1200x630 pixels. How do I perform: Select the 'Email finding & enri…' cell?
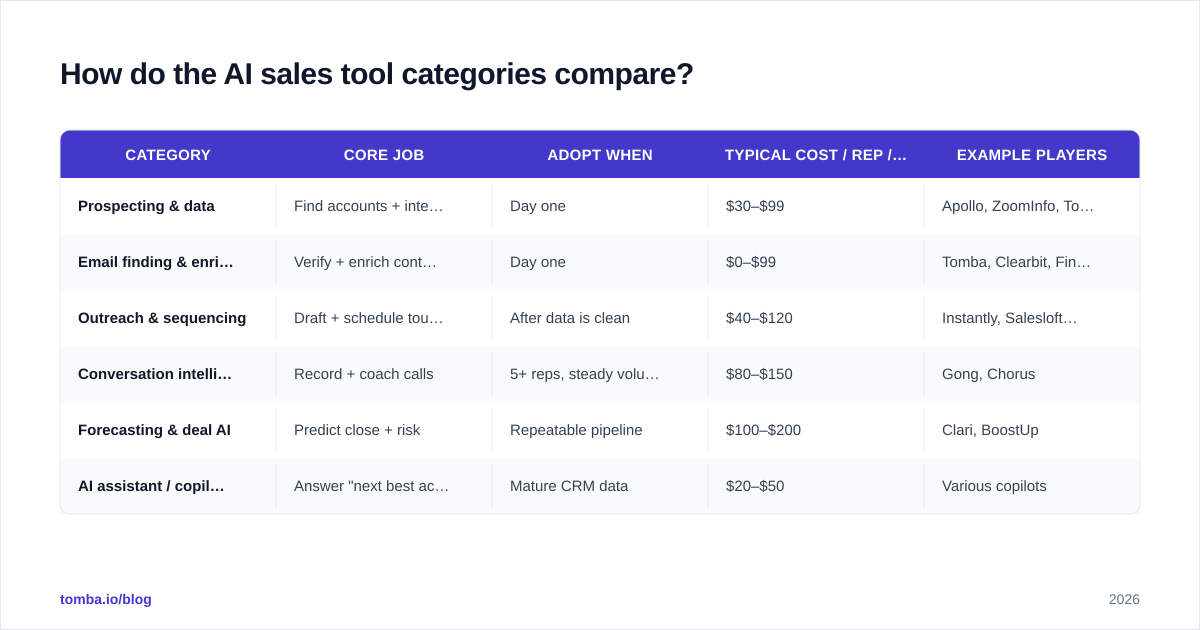[168, 262]
